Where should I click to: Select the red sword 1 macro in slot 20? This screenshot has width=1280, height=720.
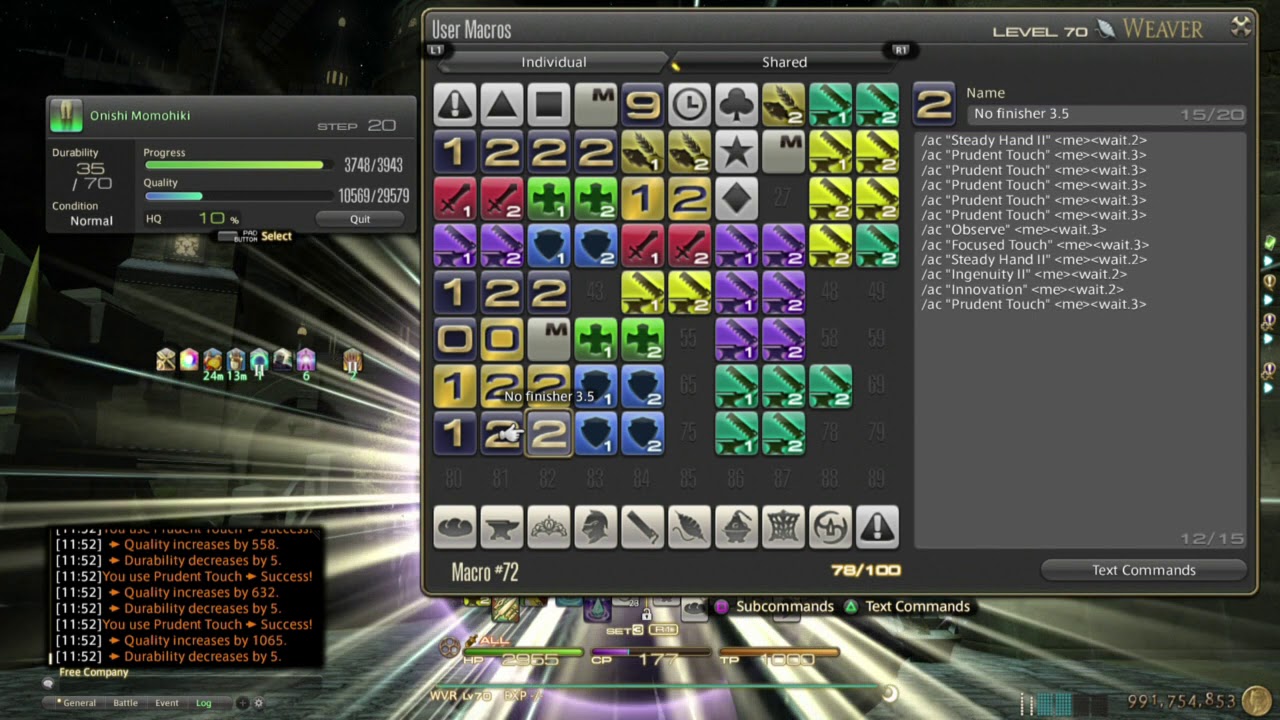pos(455,198)
